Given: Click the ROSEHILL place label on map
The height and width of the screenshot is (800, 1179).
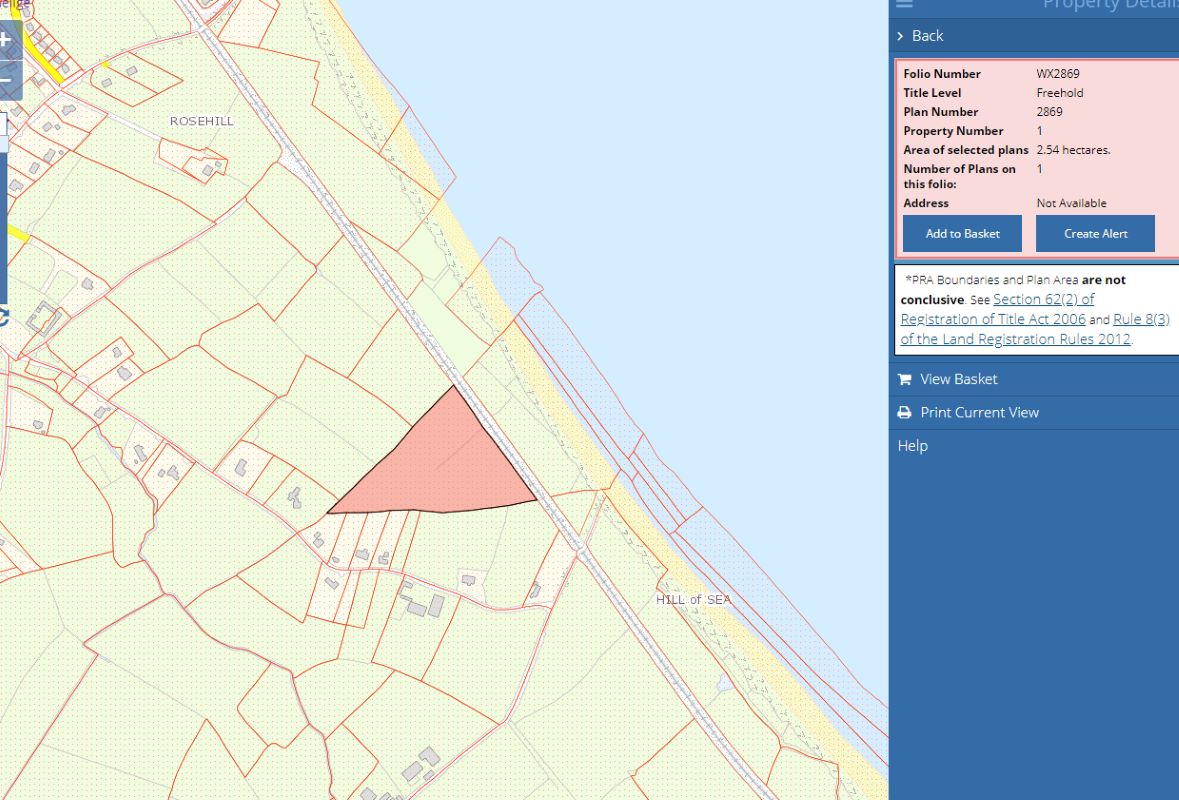Looking at the screenshot, I should (x=201, y=121).
